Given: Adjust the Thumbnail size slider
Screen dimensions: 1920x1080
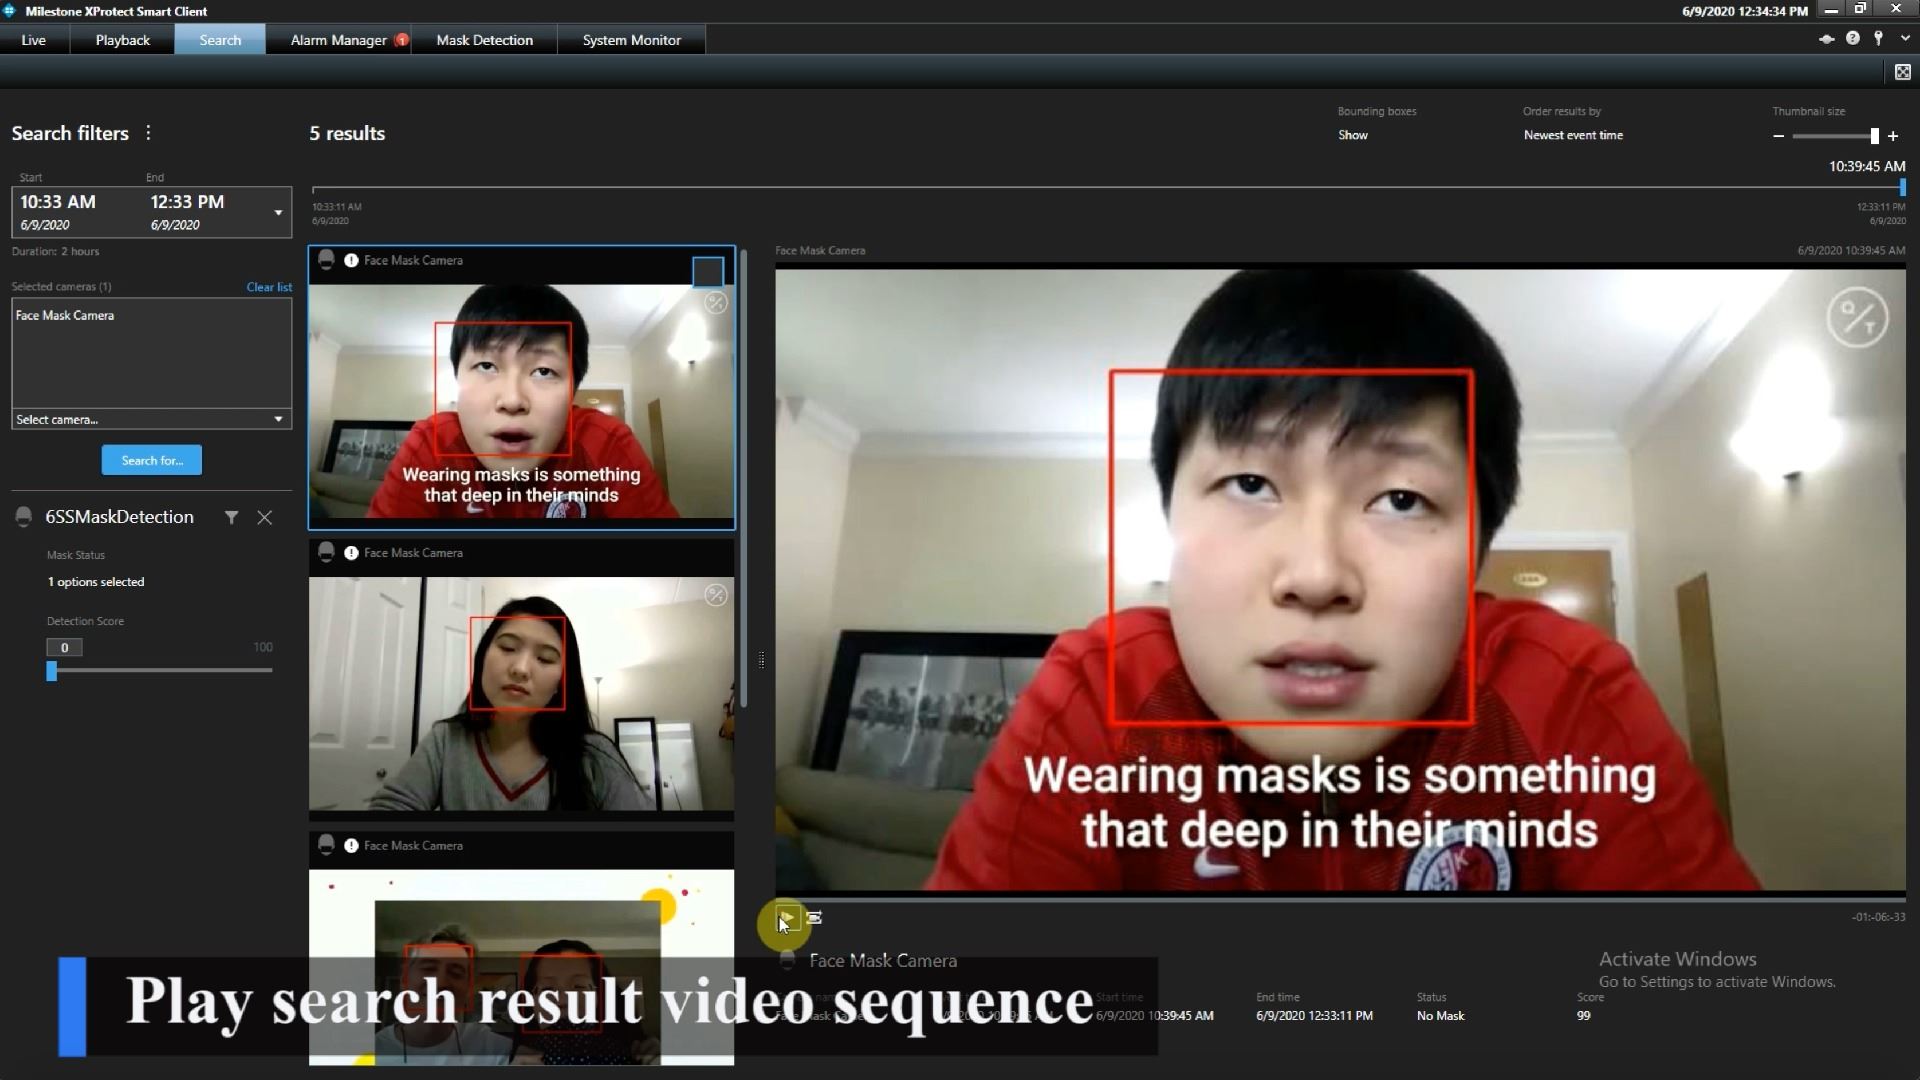Looking at the screenshot, I should pos(1875,136).
